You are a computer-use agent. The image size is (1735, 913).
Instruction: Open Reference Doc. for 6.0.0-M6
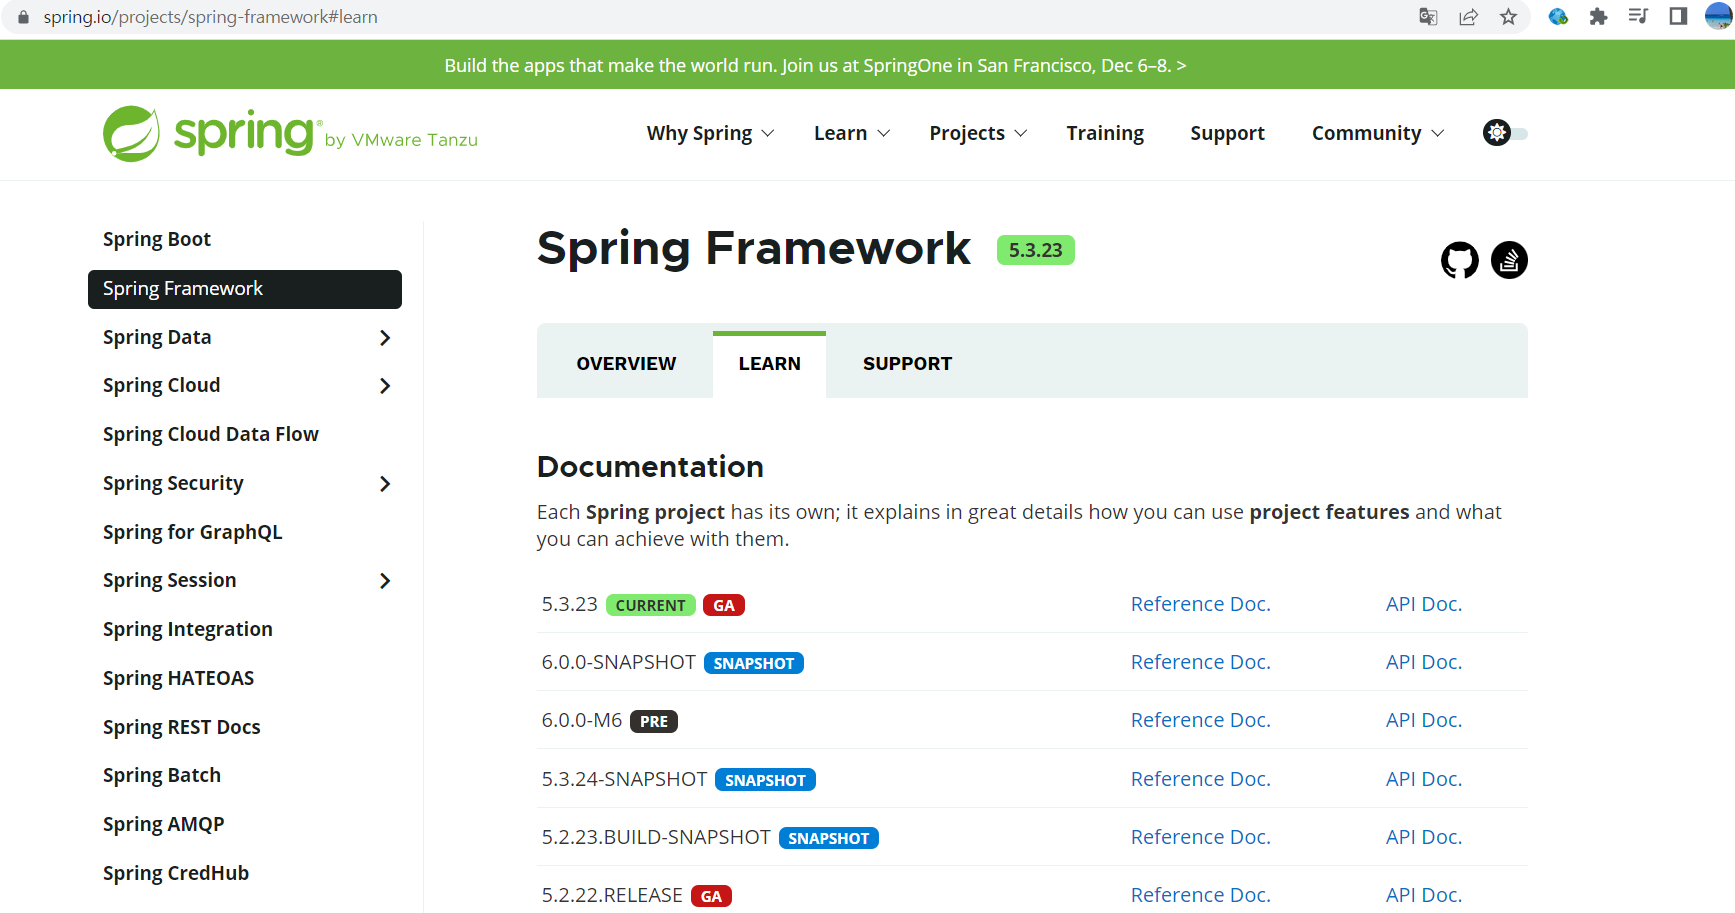[x=1200, y=720]
